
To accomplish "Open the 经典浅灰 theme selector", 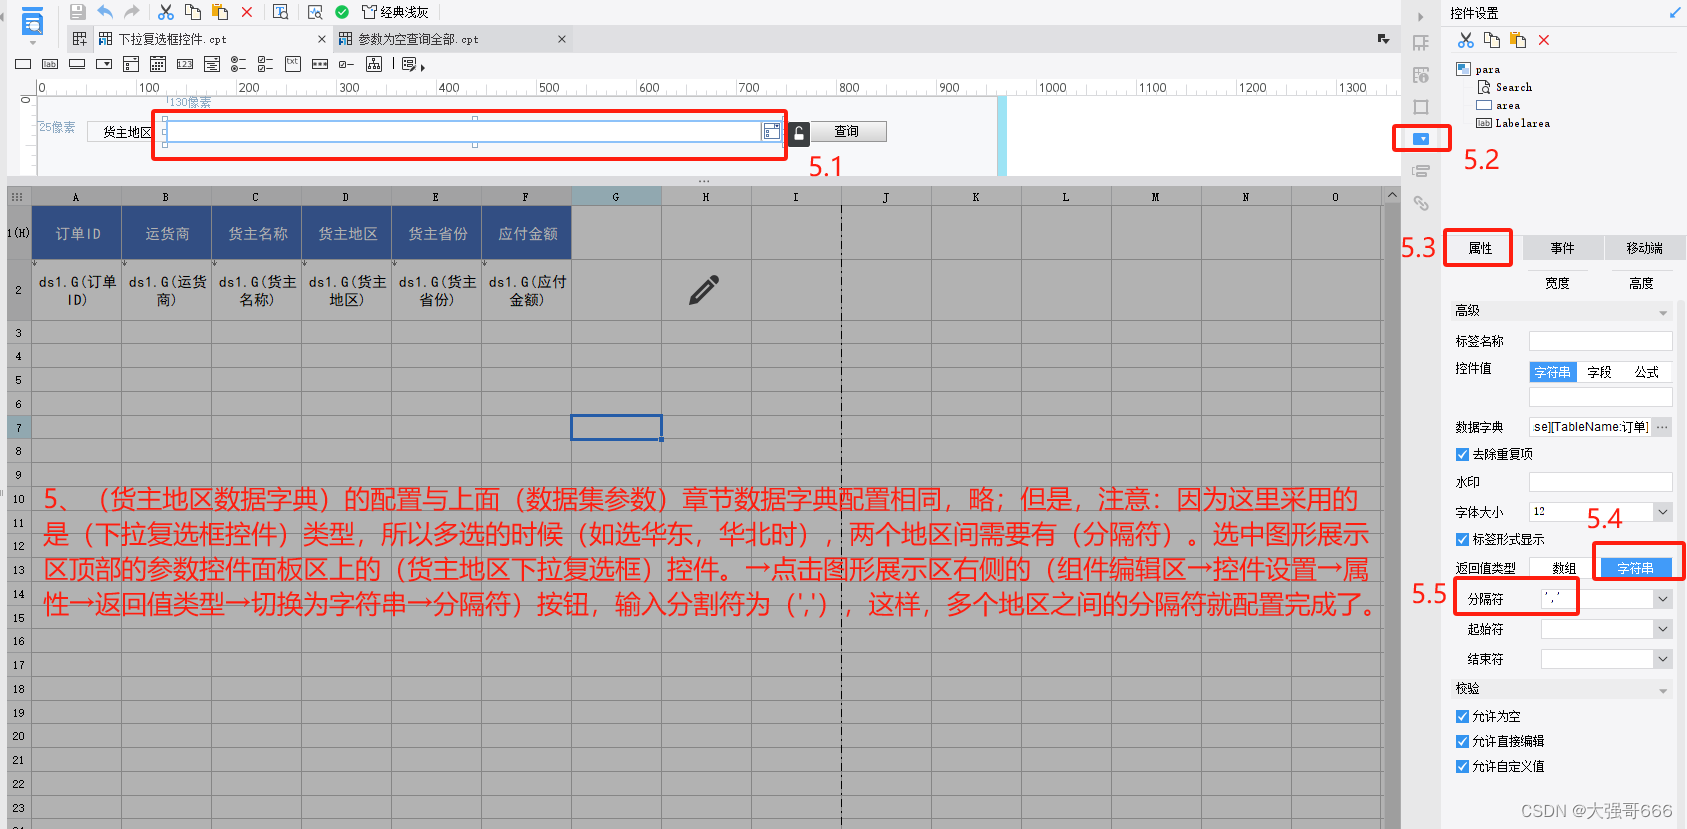I will click(x=395, y=12).
